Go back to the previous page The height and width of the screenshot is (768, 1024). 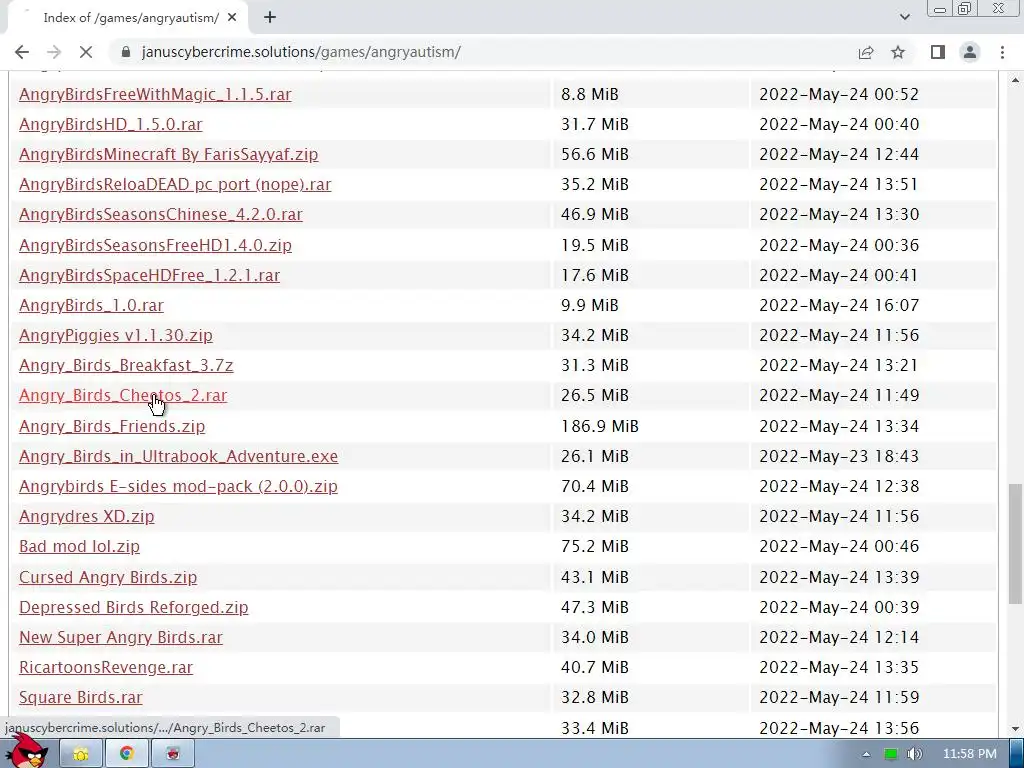(x=22, y=52)
